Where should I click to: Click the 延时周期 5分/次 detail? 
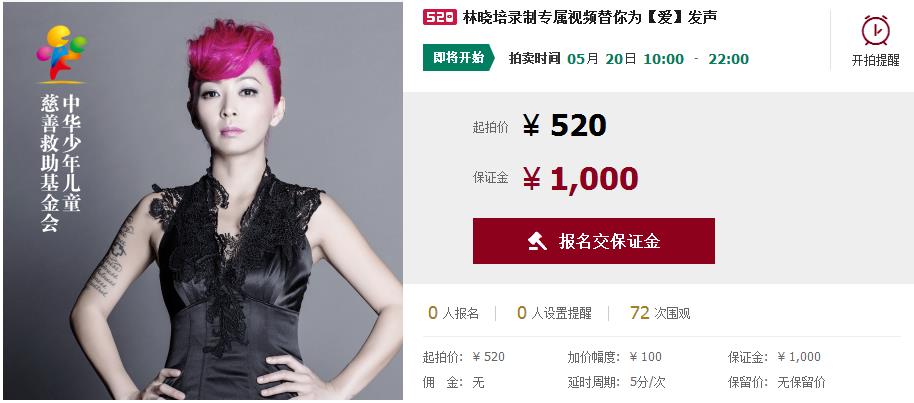pyautogui.click(x=617, y=383)
